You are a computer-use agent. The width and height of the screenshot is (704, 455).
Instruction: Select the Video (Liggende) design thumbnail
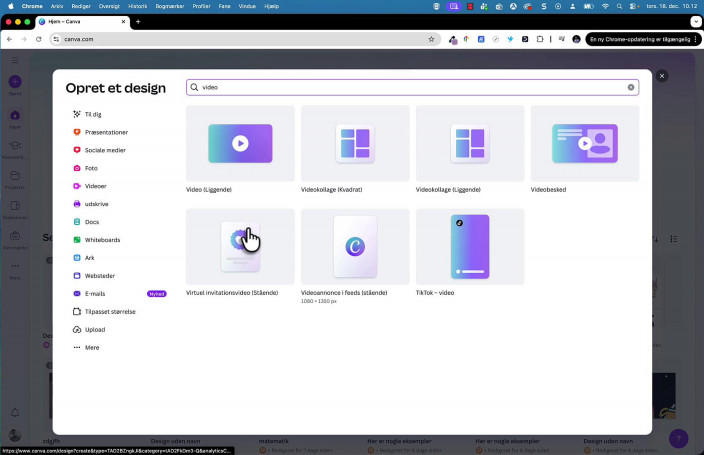pos(240,143)
